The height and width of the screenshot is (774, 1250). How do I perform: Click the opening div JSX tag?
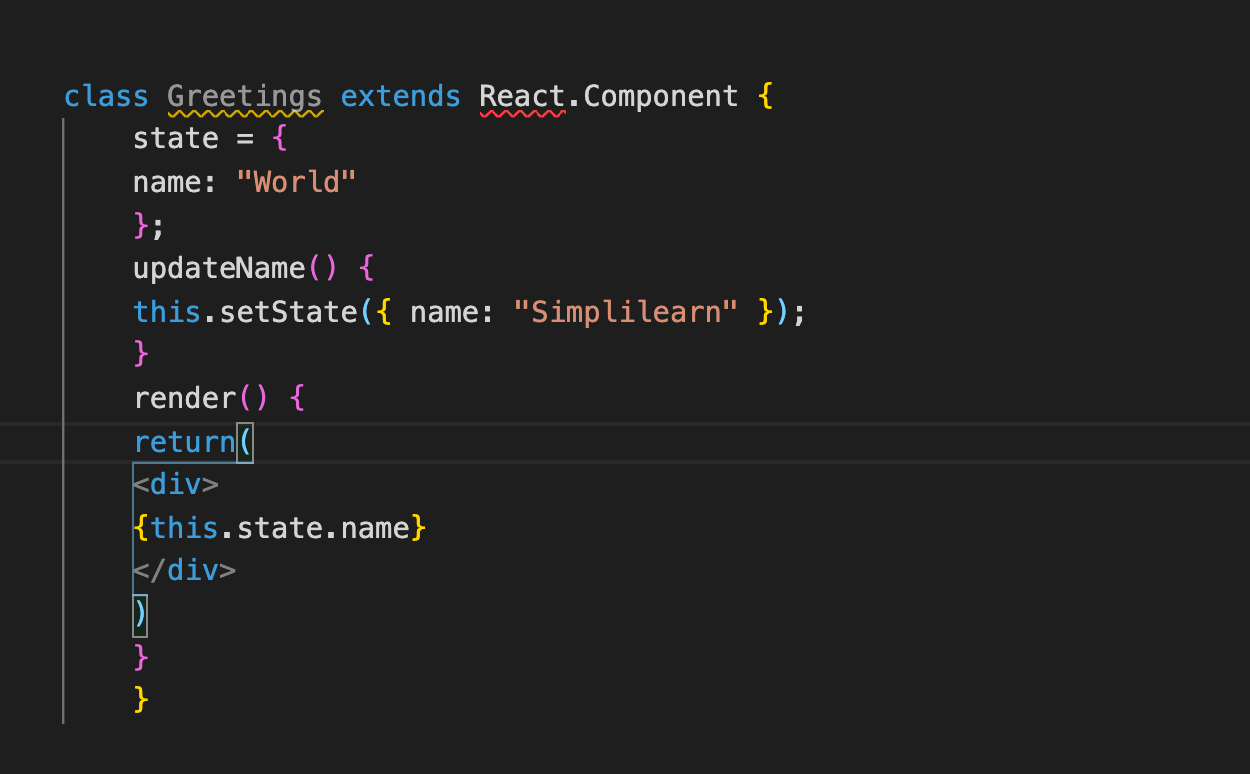pyautogui.click(x=176, y=484)
